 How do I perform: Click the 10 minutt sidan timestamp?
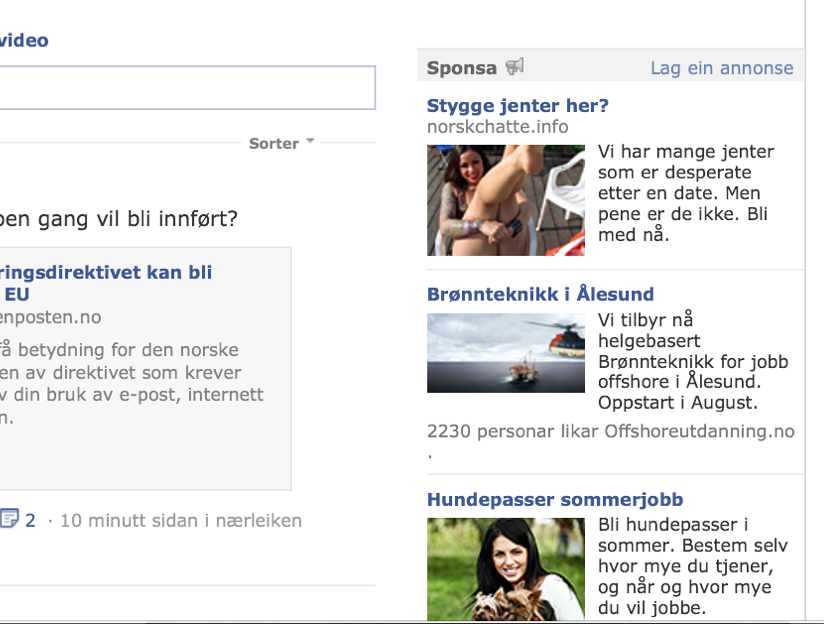pyautogui.click(x=181, y=520)
